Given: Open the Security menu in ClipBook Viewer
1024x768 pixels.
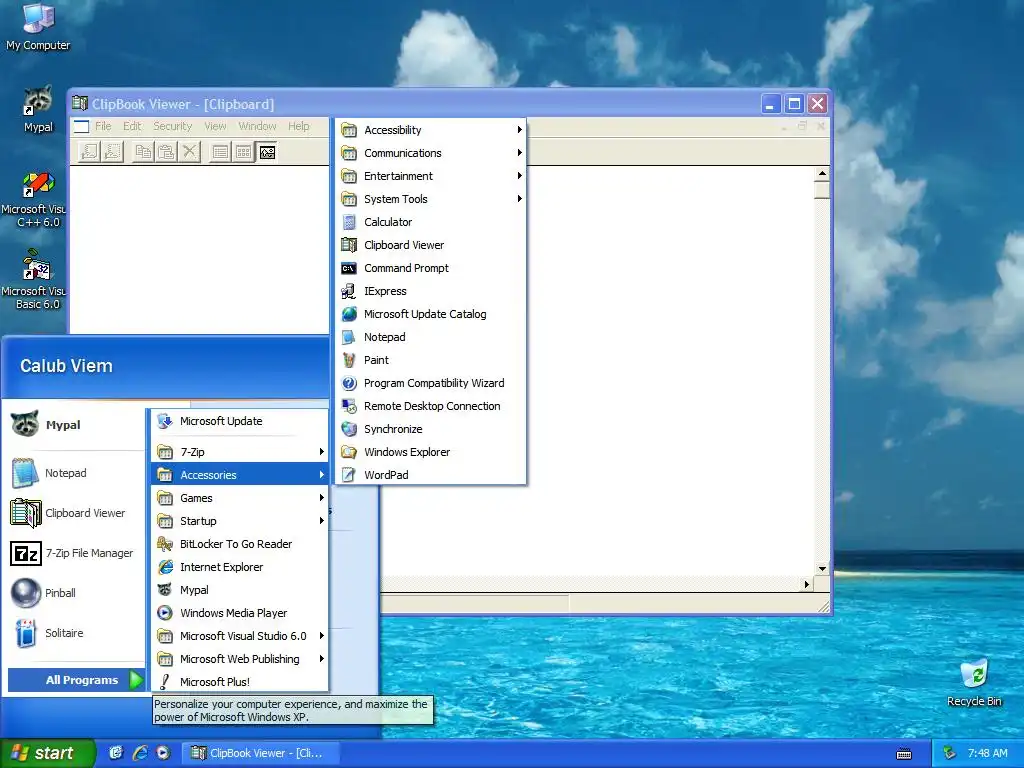Looking at the screenshot, I should pos(172,126).
